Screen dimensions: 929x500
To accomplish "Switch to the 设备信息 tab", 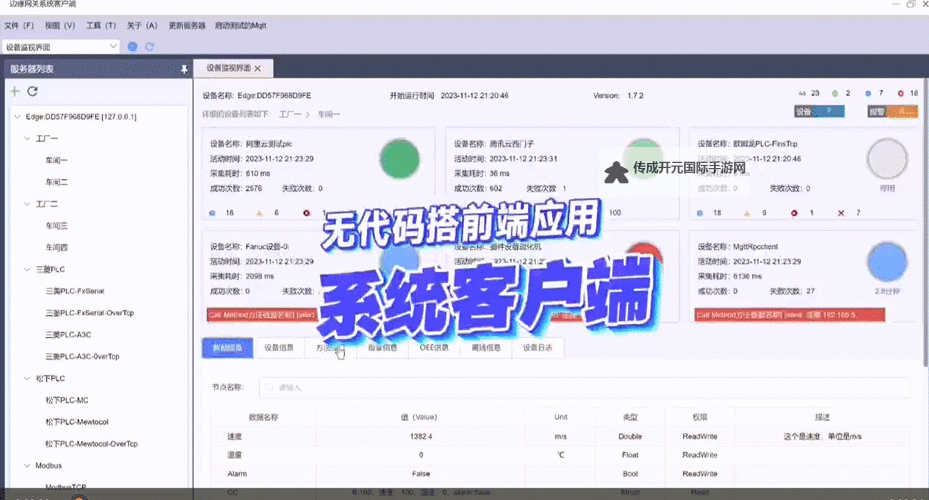I will (x=279, y=348).
